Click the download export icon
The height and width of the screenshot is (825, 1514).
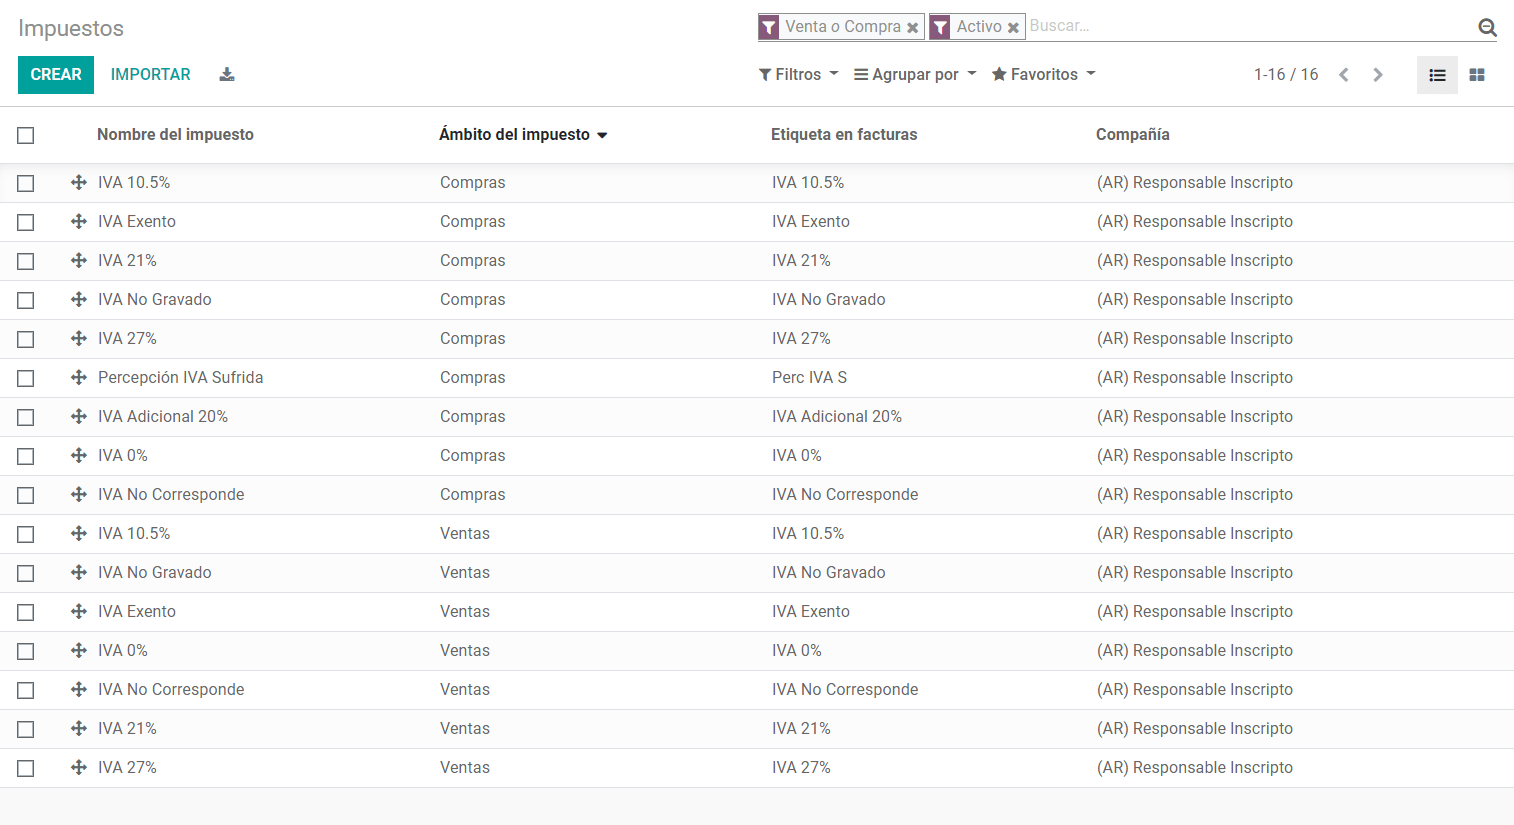point(227,75)
